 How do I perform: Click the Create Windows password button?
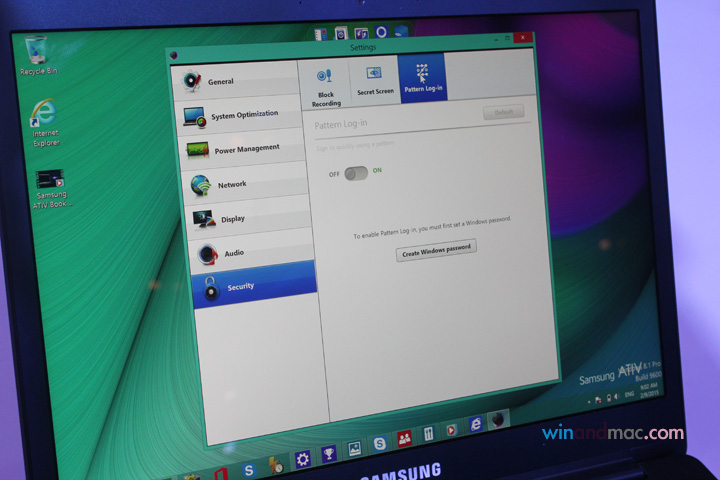(436, 250)
